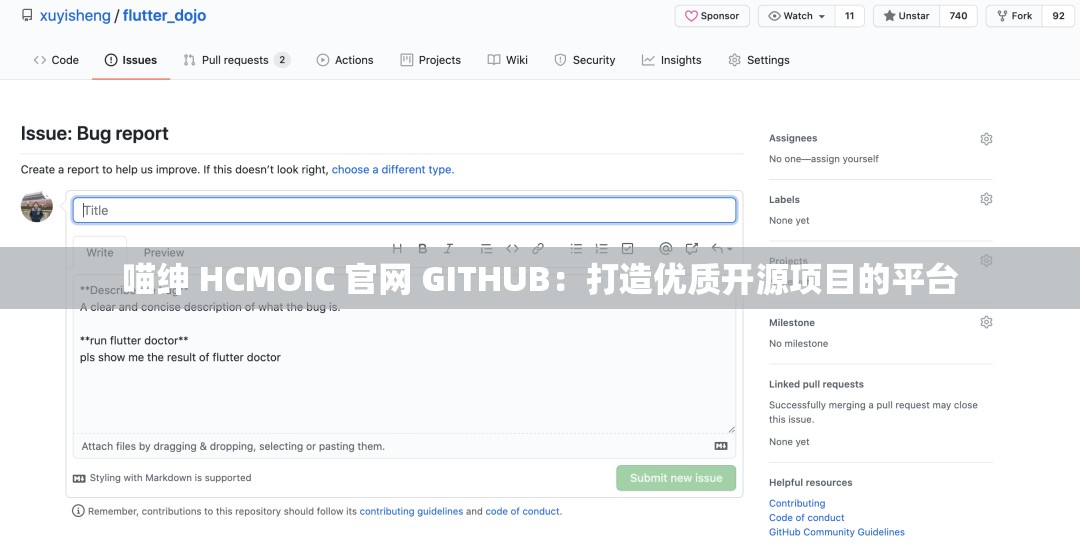The image size is (1080, 557).
Task: Open the Watch dropdown
Action: [x=796, y=16]
